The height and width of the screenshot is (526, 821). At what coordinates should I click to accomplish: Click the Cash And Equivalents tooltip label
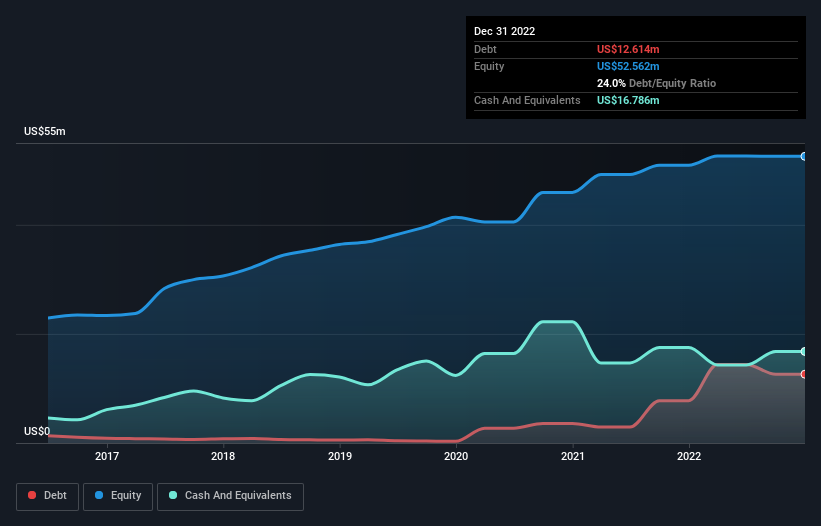click(527, 100)
